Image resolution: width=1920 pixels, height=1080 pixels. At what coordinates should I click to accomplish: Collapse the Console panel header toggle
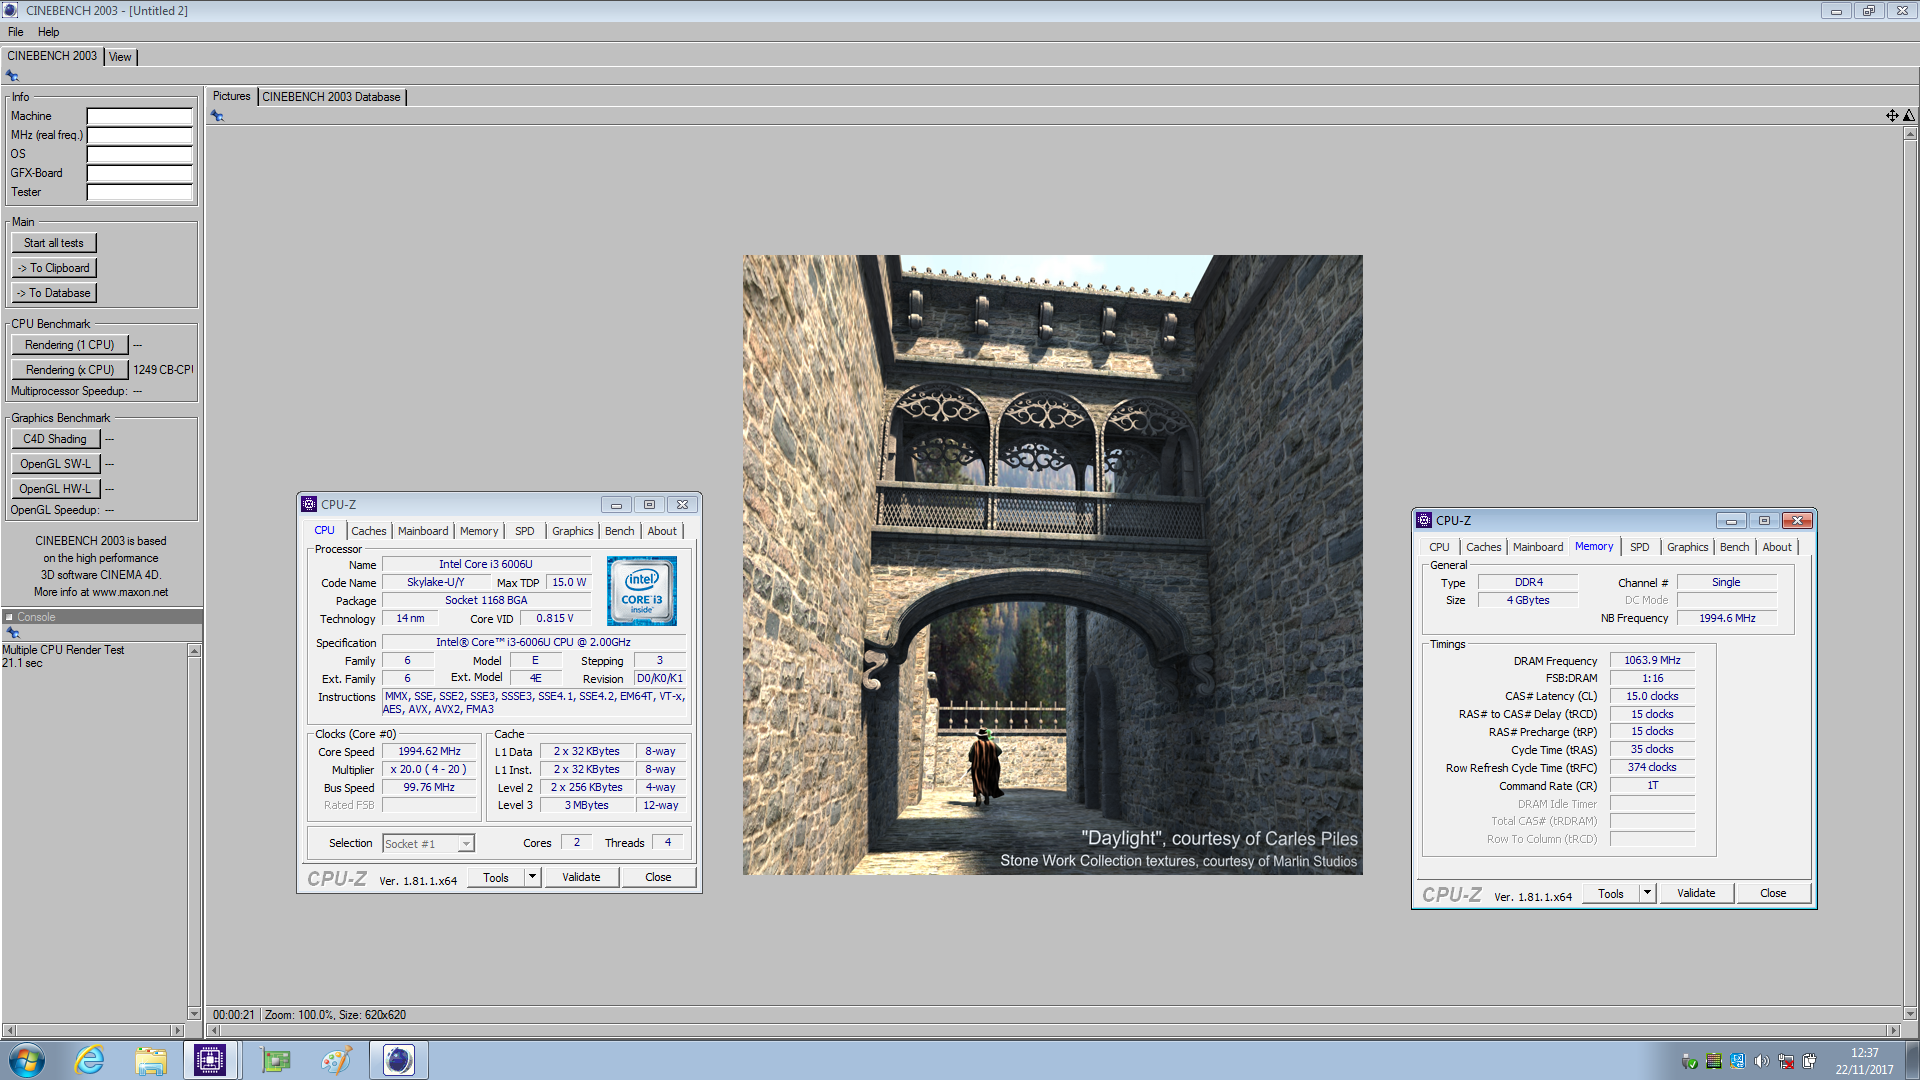pos(9,617)
